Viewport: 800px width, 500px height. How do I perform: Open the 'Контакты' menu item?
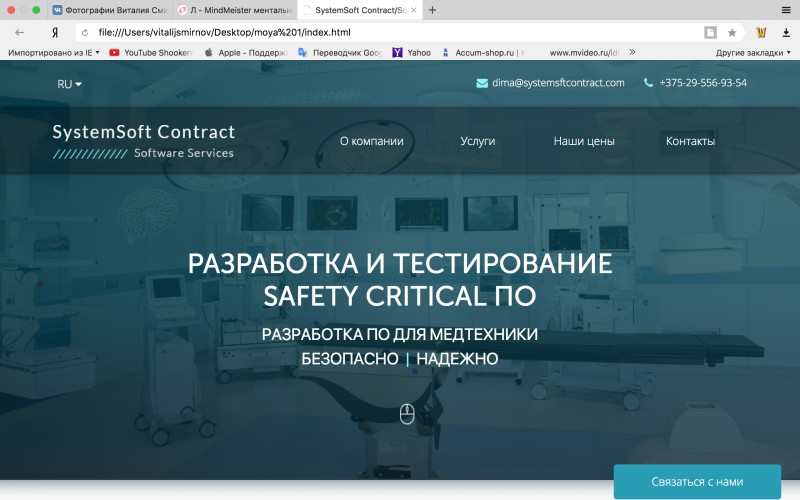[690, 141]
